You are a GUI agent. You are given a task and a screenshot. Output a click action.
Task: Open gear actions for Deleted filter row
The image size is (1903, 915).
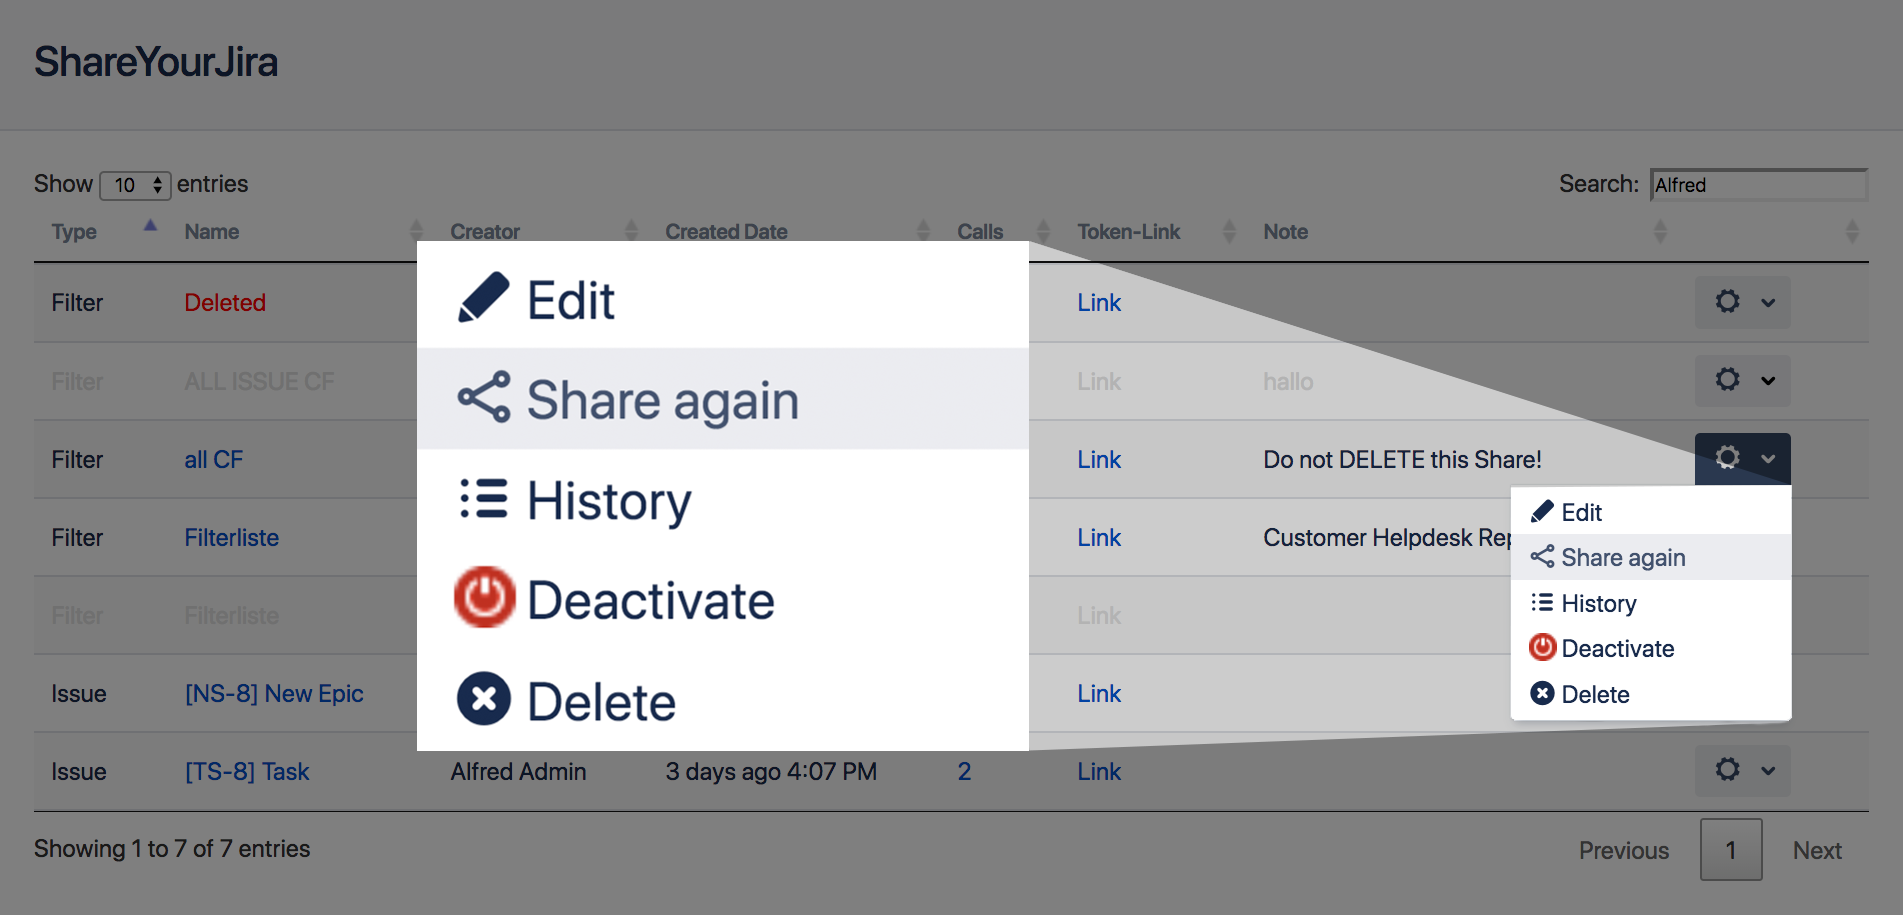1742,302
